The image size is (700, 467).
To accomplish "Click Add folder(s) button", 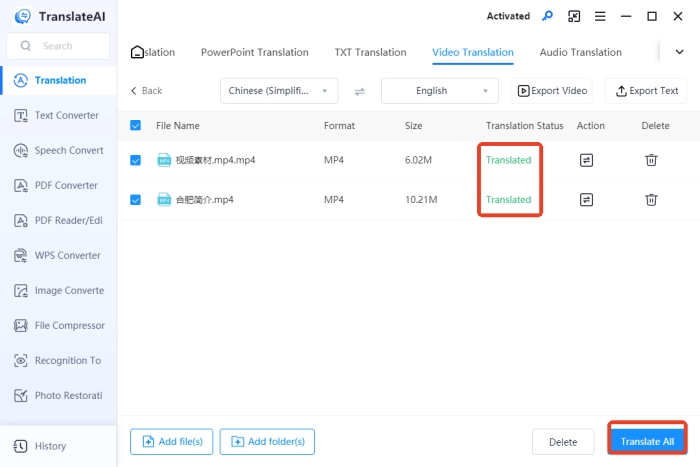I will point(267,442).
